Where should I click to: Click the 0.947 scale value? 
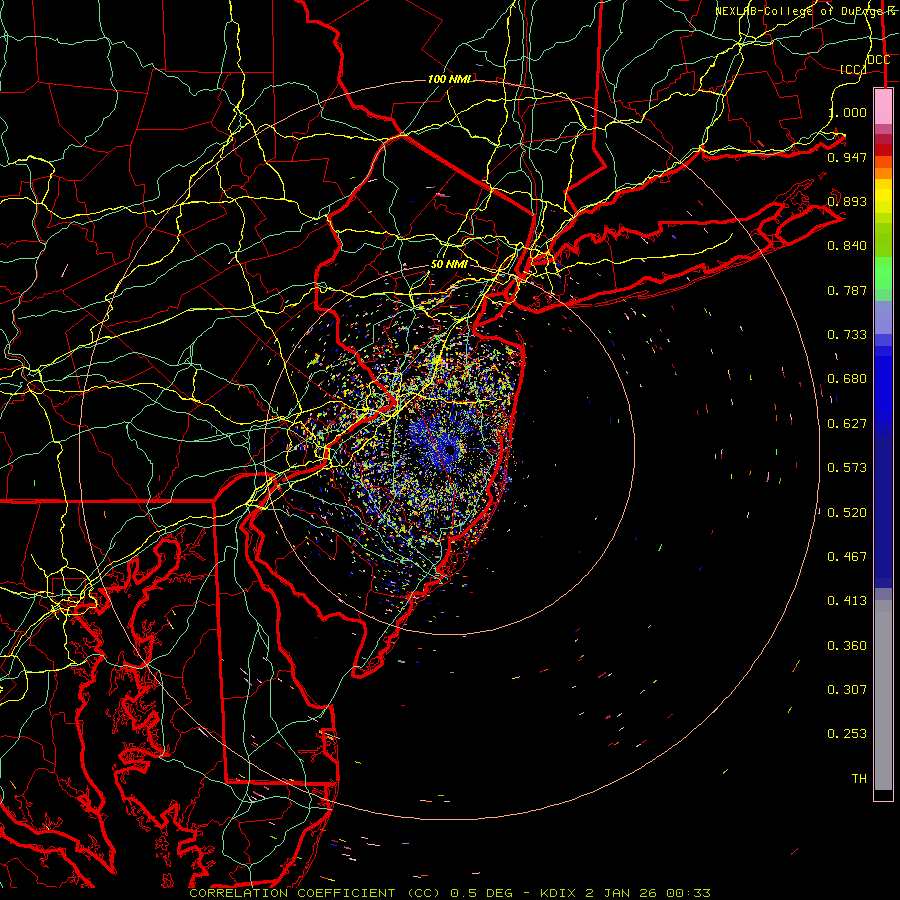(x=847, y=157)
